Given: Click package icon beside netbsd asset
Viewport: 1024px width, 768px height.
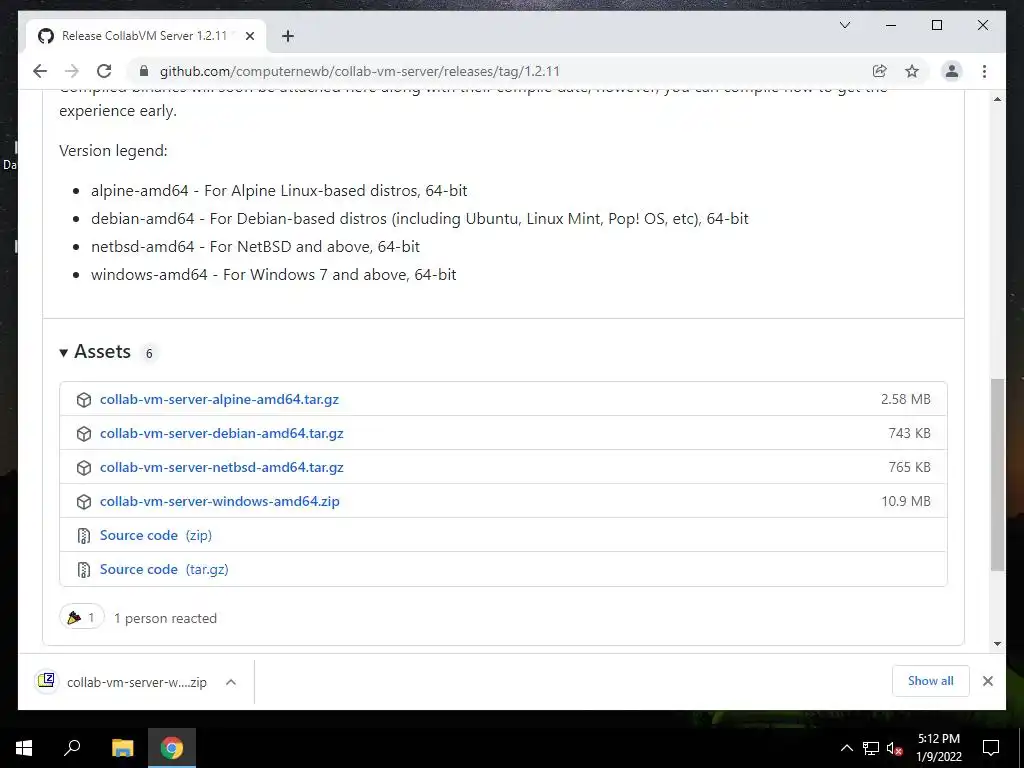Looking at the screenshot, I should point(84,468).
